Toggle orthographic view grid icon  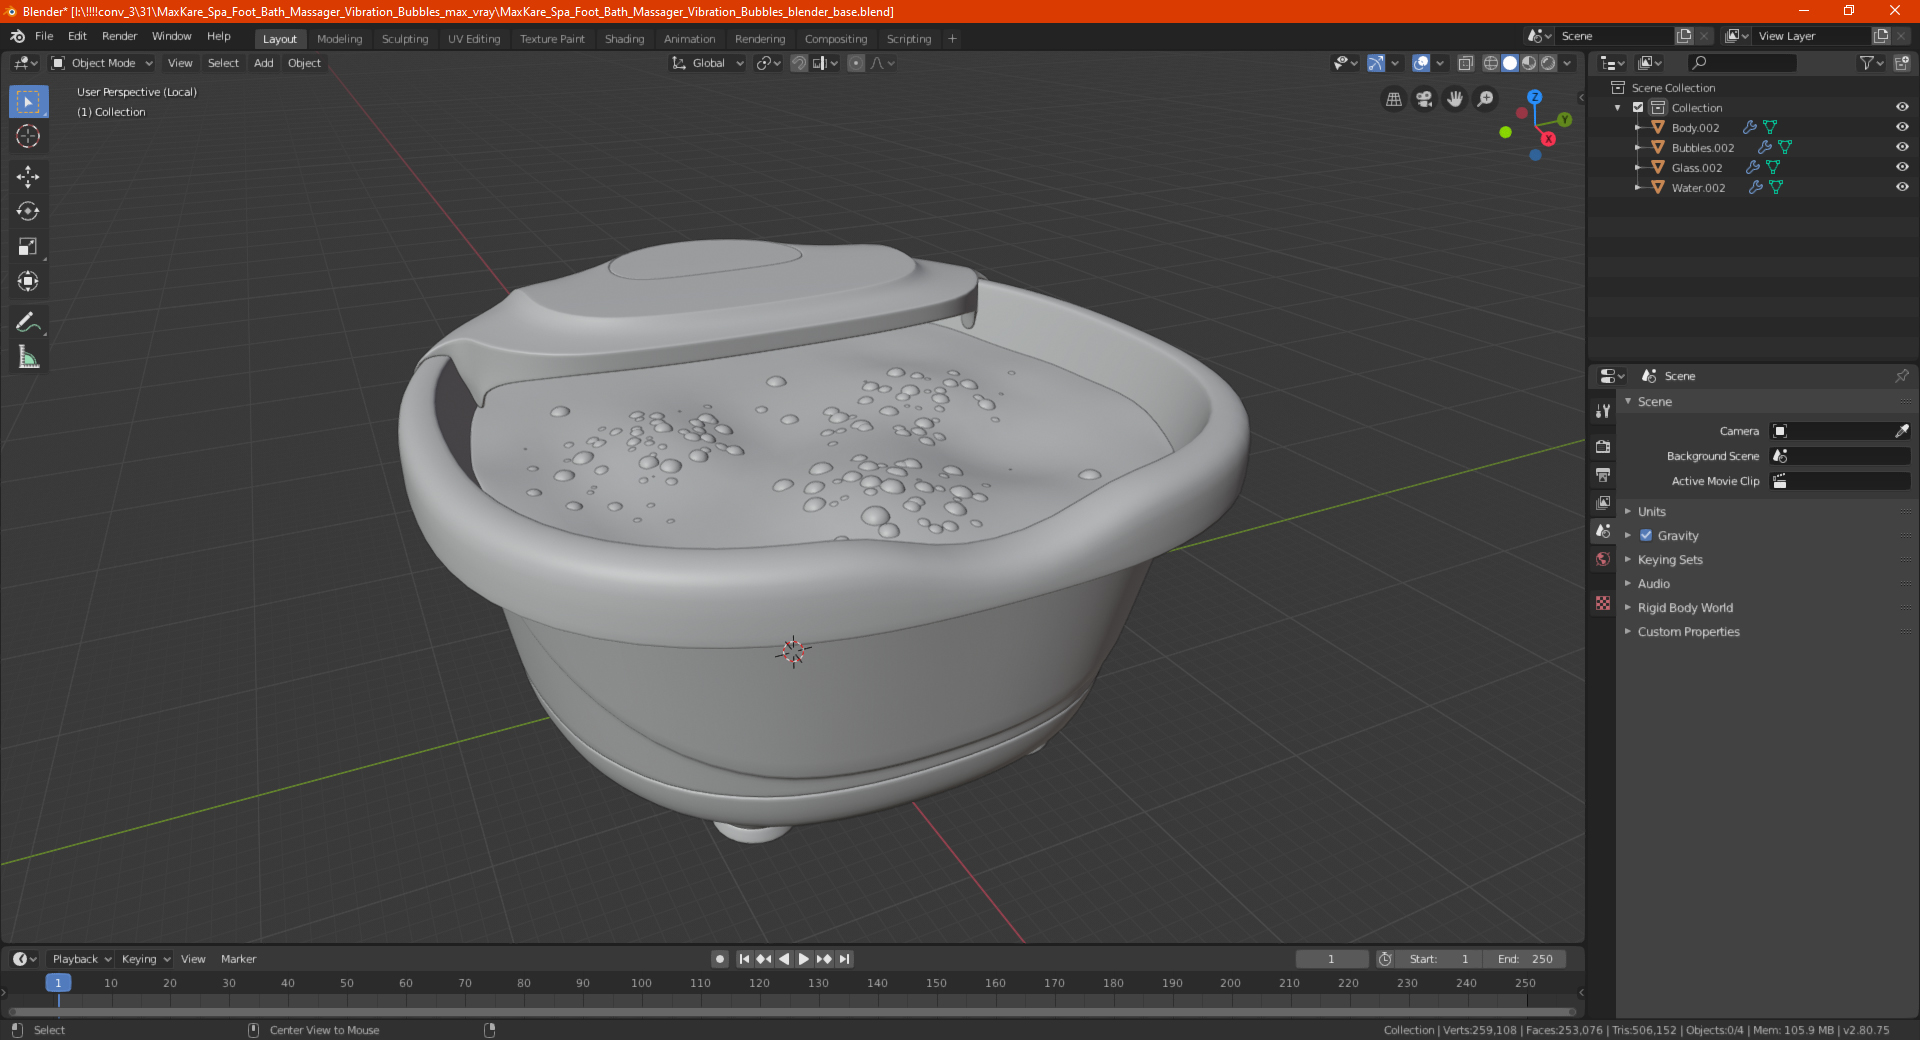point(1393,99)
